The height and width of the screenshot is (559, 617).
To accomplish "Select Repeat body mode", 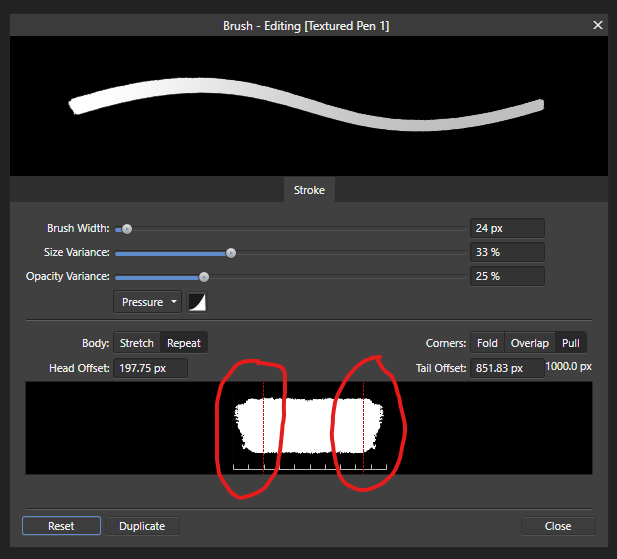I will point(184,343).
